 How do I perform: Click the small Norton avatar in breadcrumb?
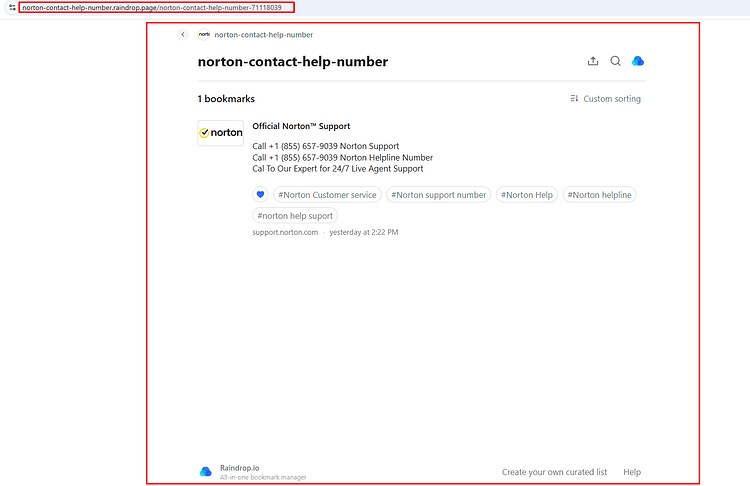pos(204,34)
